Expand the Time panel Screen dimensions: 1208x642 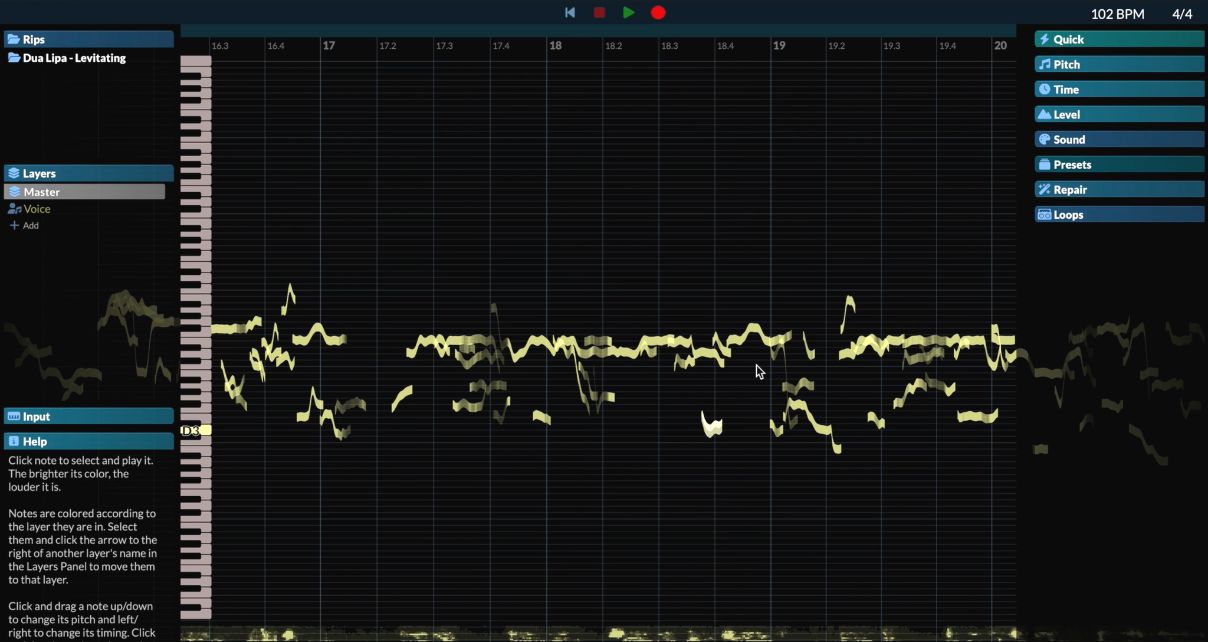[x=1118, y=89]
